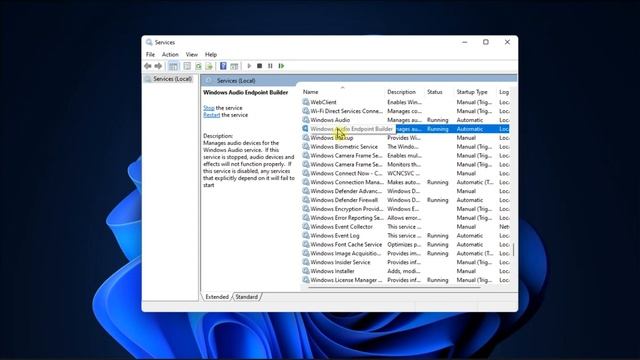Select the Windows Font Cache Service row
This screenshot has height=360, width=640.
point(405,244)
